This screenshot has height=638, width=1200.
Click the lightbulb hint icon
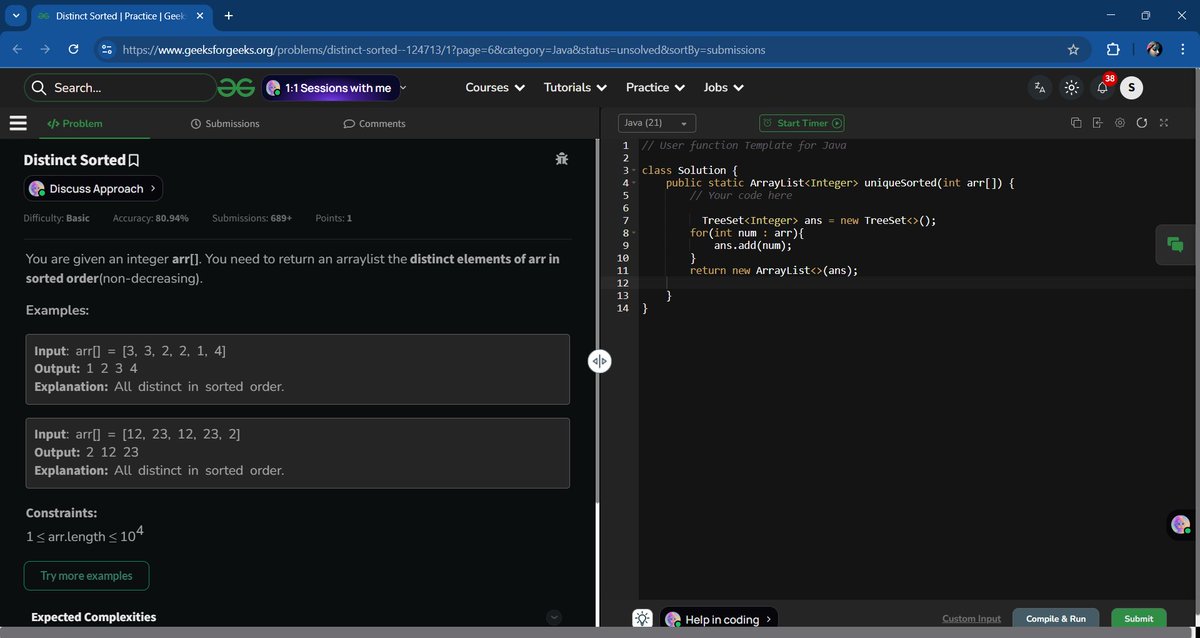point(643,619)
